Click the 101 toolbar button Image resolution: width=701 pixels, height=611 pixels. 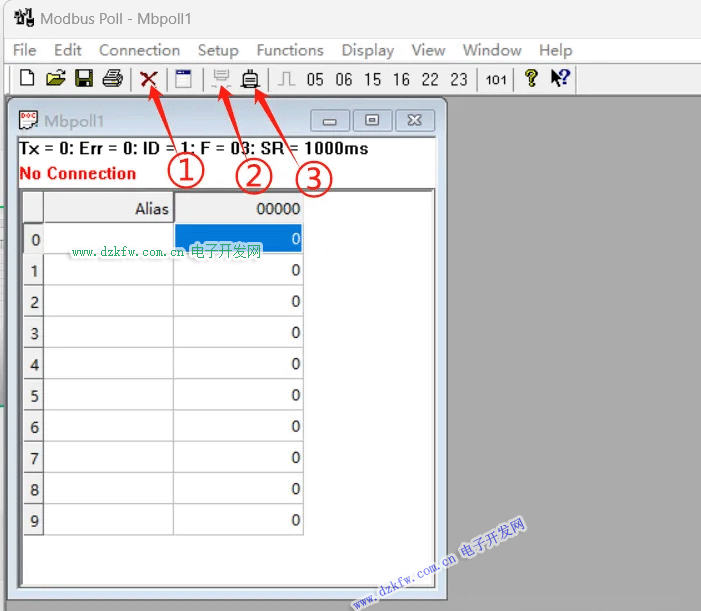coord(496,80)
